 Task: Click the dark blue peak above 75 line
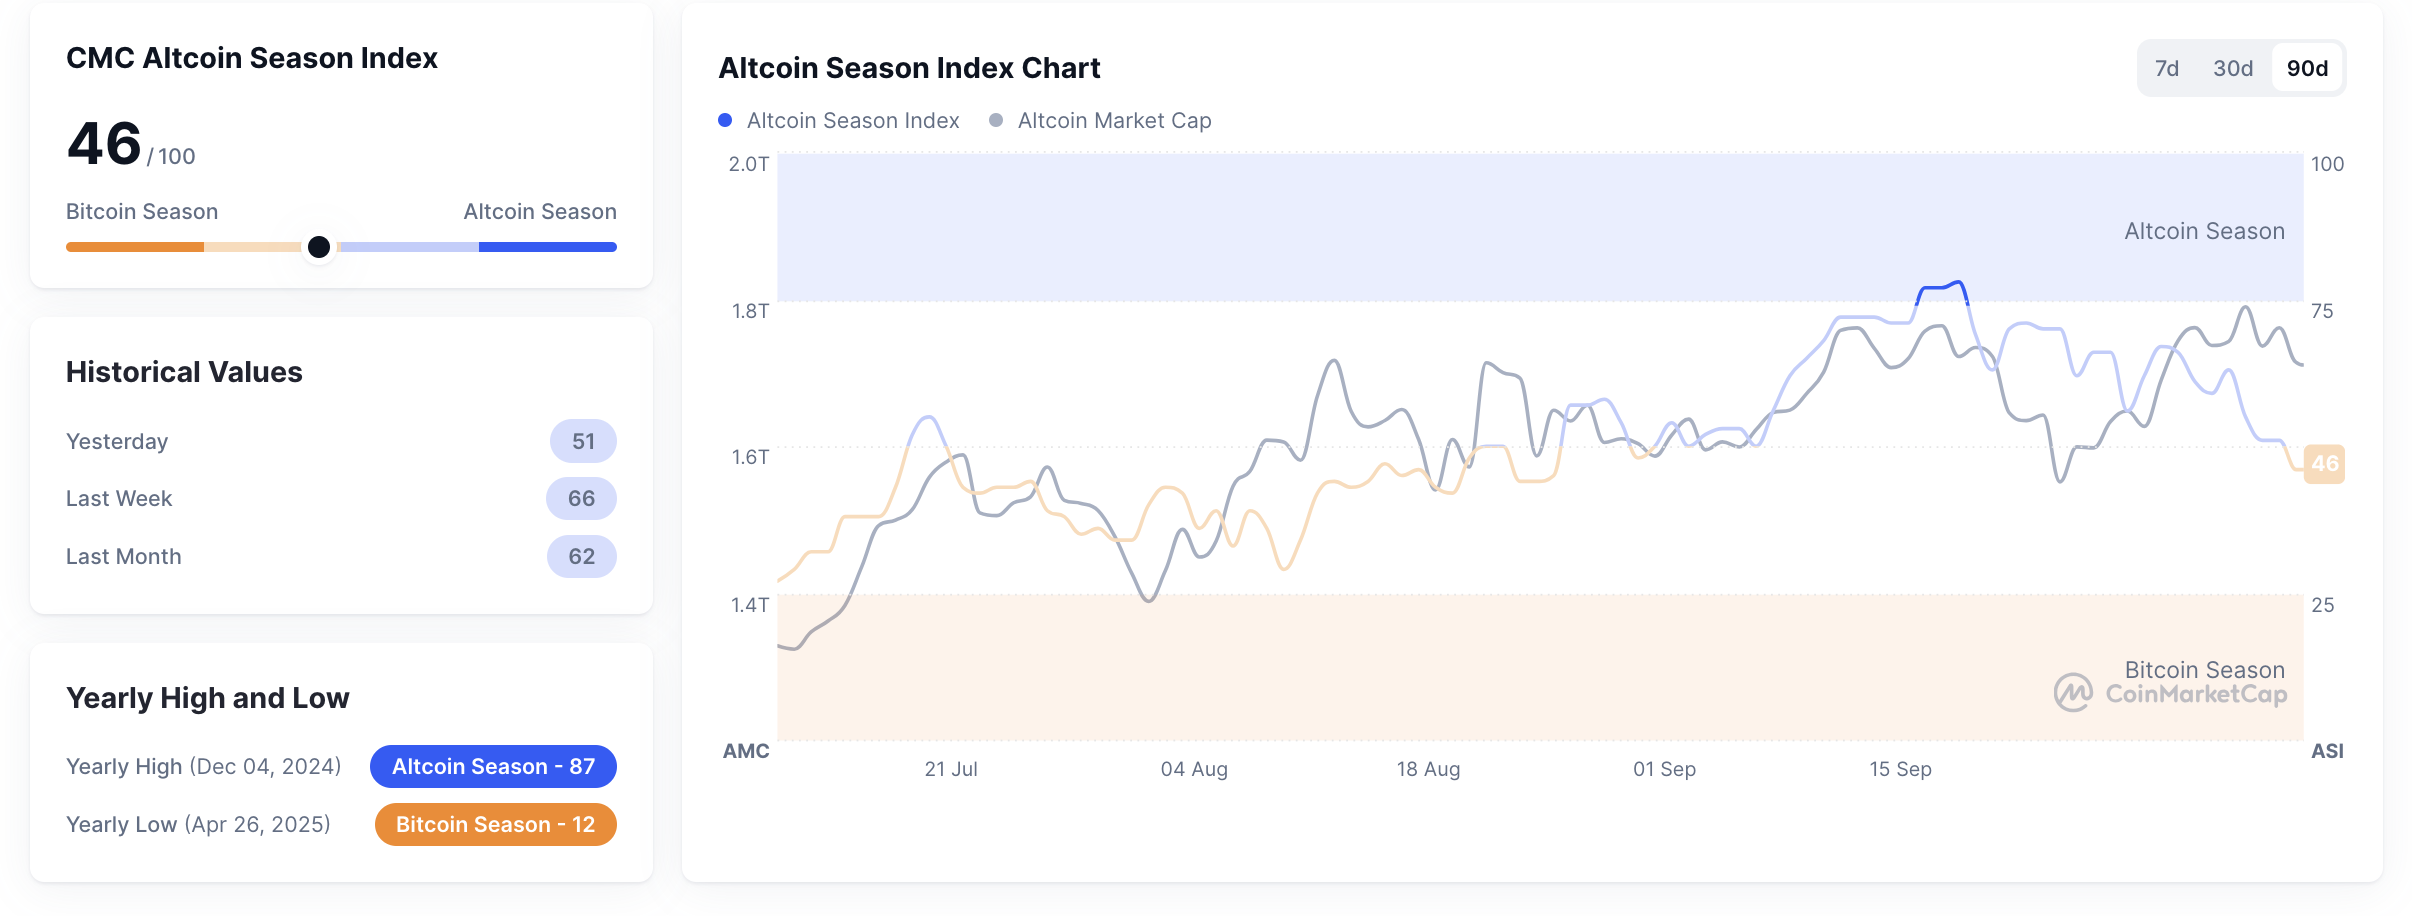tap(1941, 287)
